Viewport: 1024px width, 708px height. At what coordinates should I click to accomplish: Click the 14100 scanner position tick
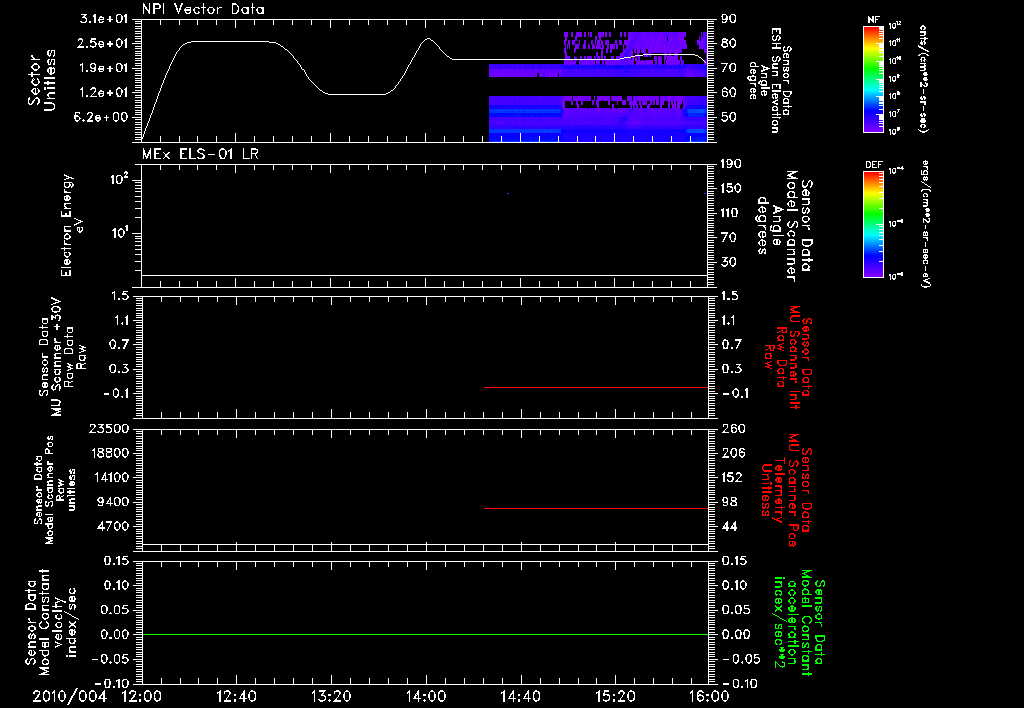pyautogui.click(x=108, y=477)
